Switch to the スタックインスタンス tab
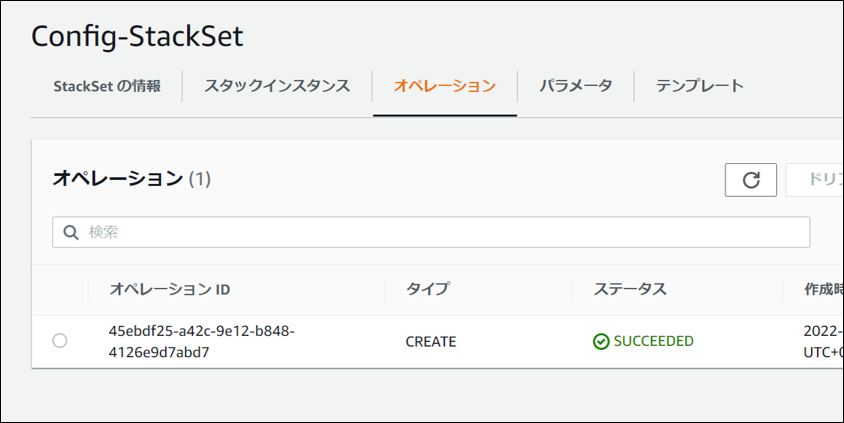Screen dimensions: 844x423 (277, 86)
